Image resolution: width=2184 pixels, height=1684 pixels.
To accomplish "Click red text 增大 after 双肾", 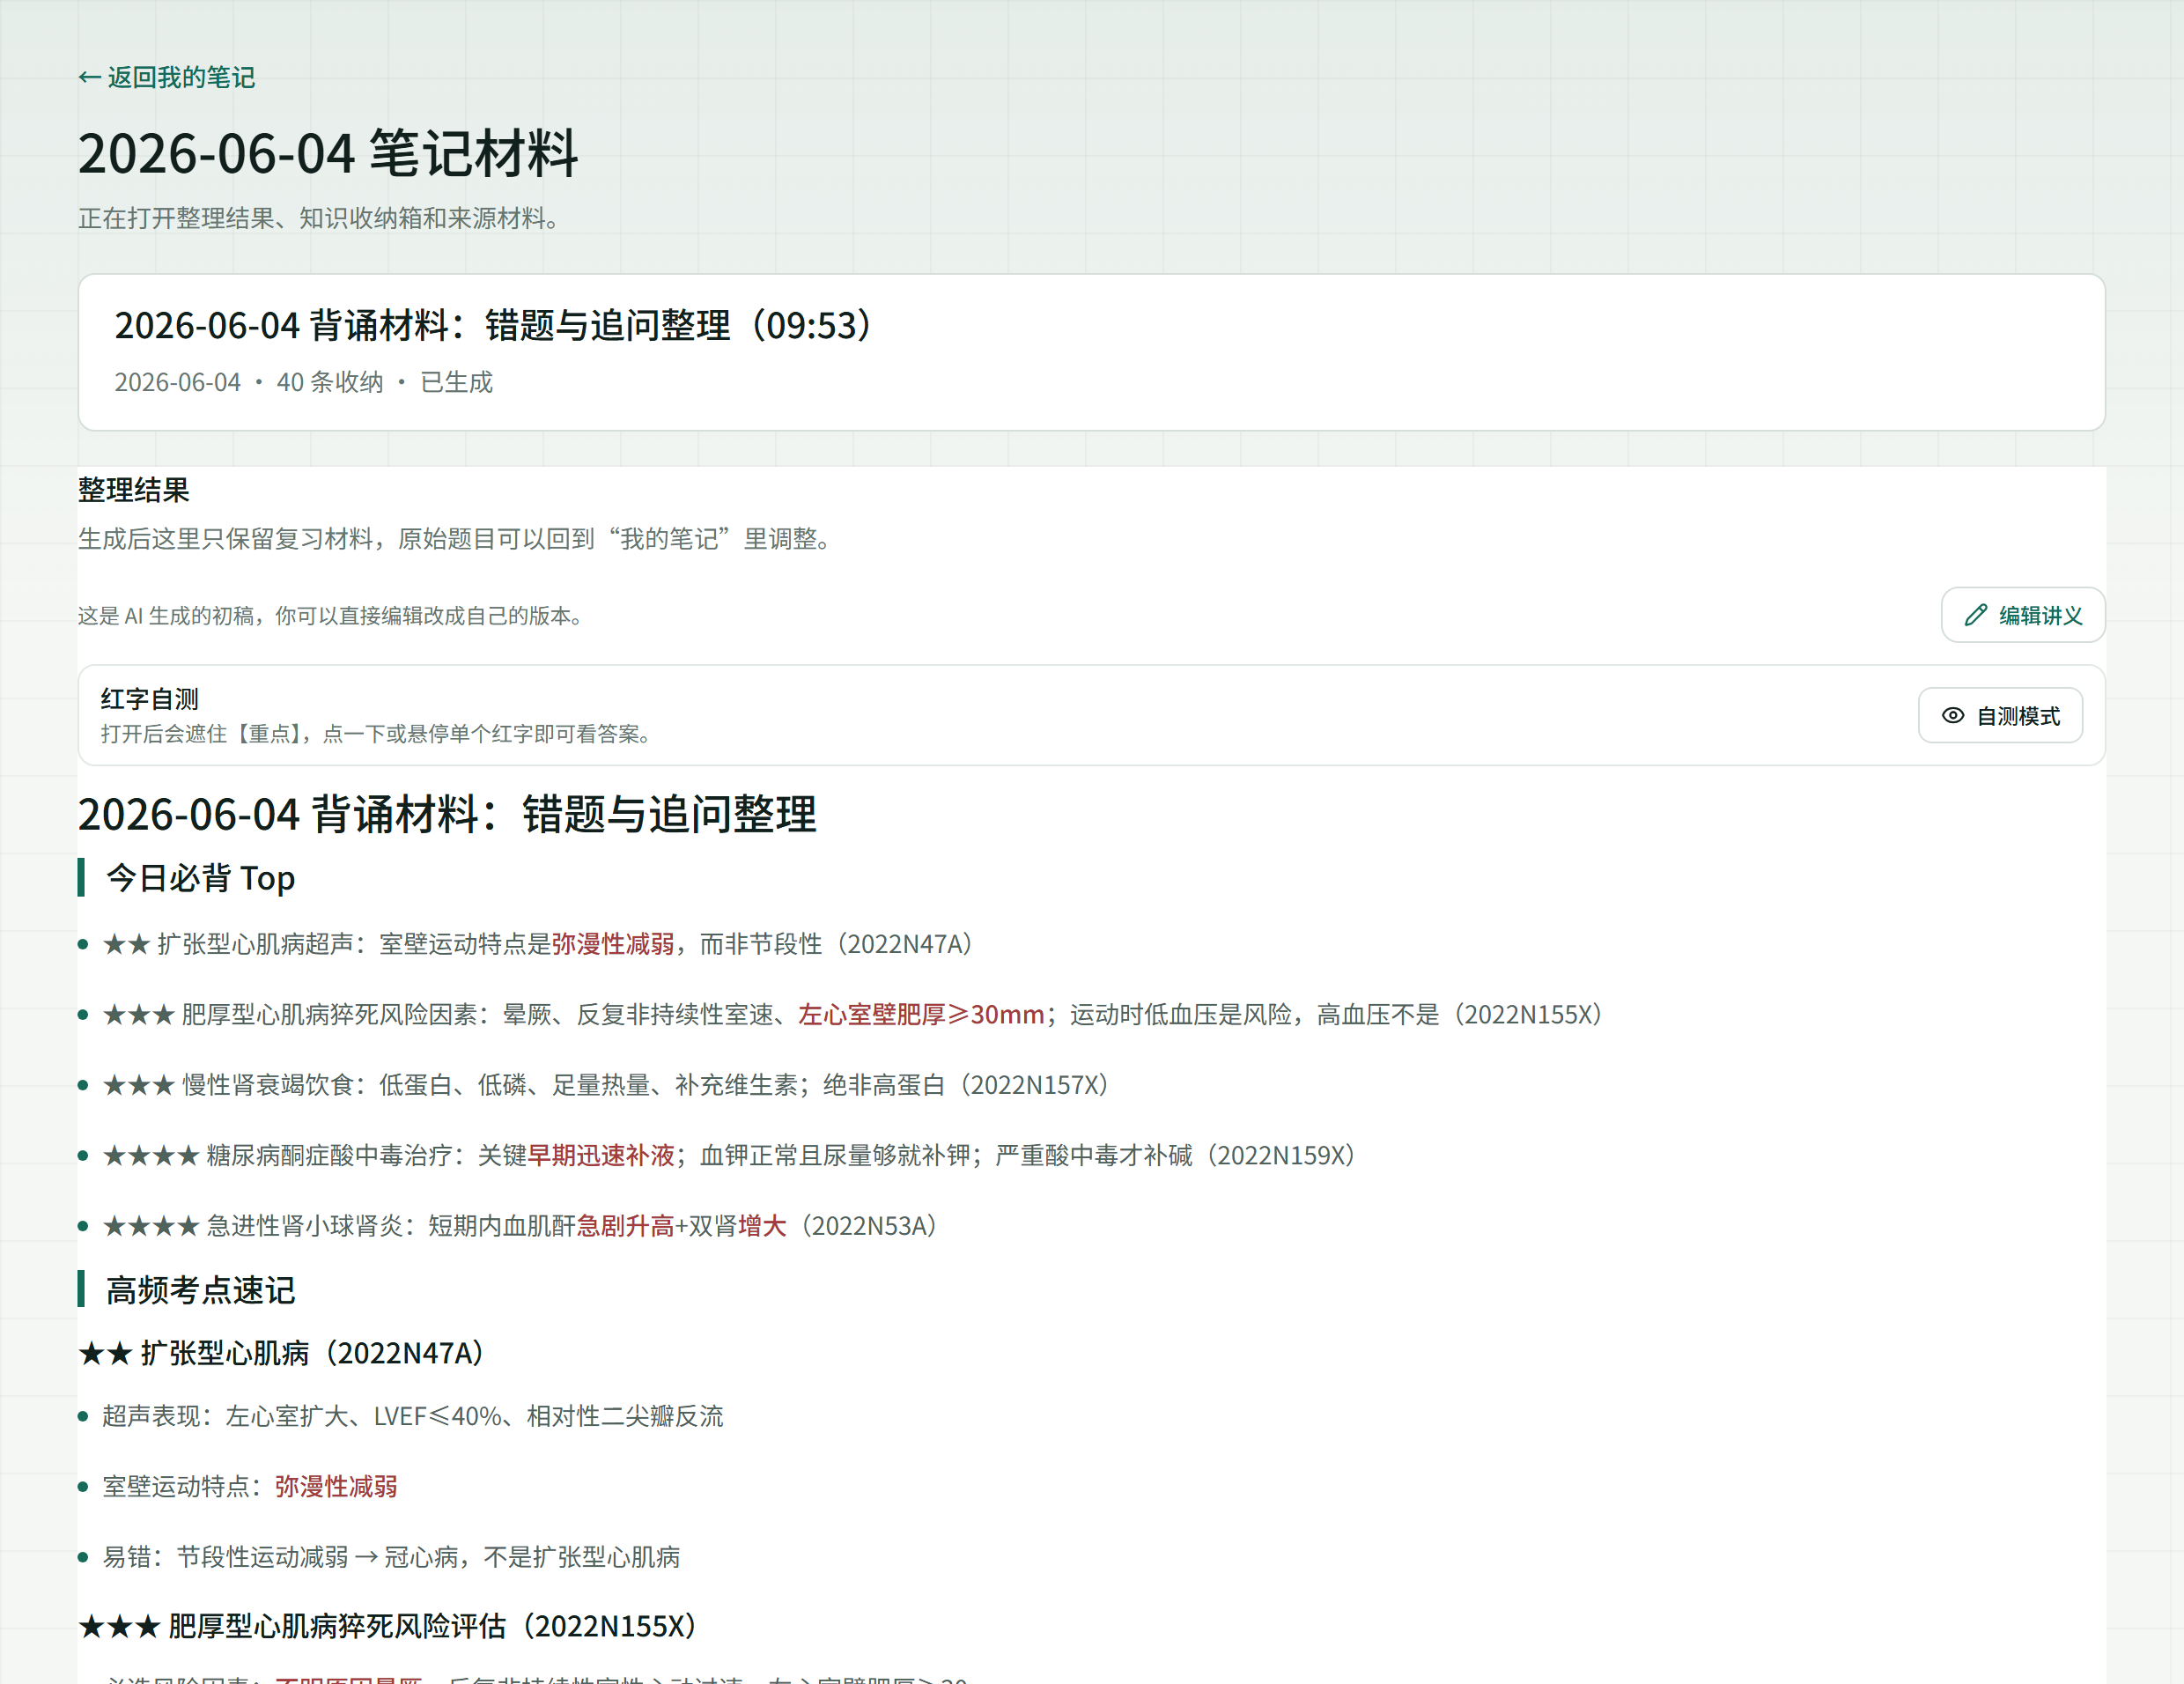I will click(x=762, y=1226).
